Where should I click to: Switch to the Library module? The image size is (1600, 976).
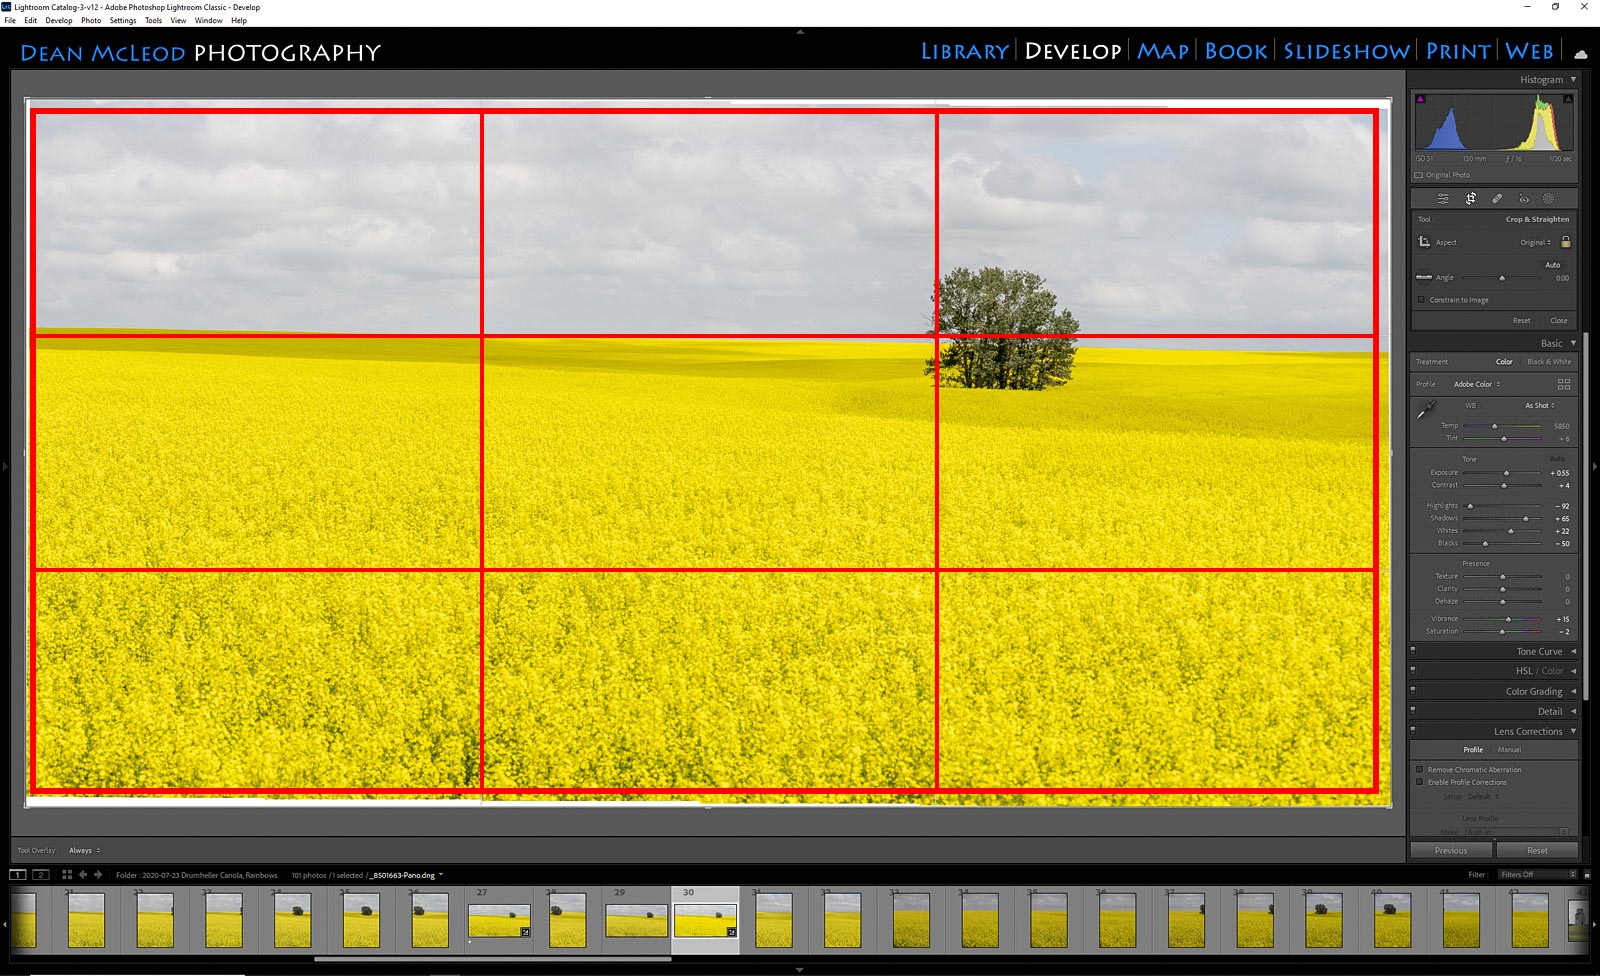tap(962, 51)
